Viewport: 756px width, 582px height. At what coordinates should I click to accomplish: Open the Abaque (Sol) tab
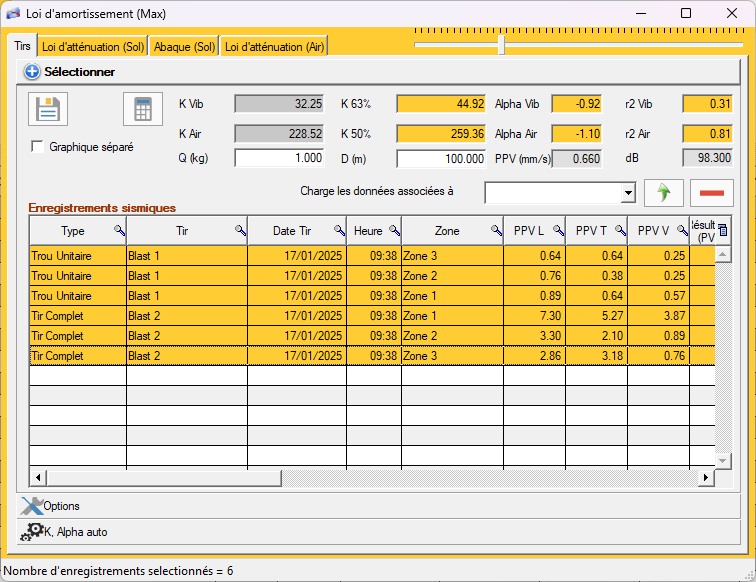pyautogui.click(x=184, y=47)
